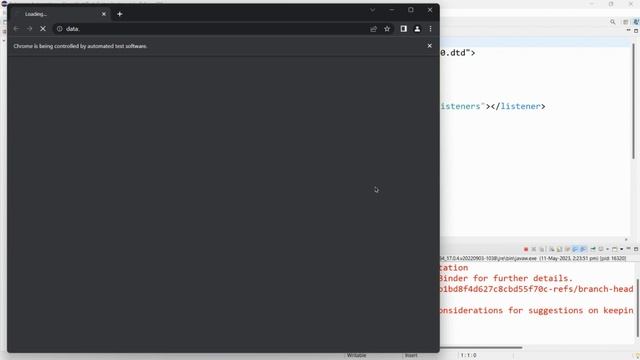Open the Chrome profile menu
This screenshot has width=640, height=360.
[417, 29]
